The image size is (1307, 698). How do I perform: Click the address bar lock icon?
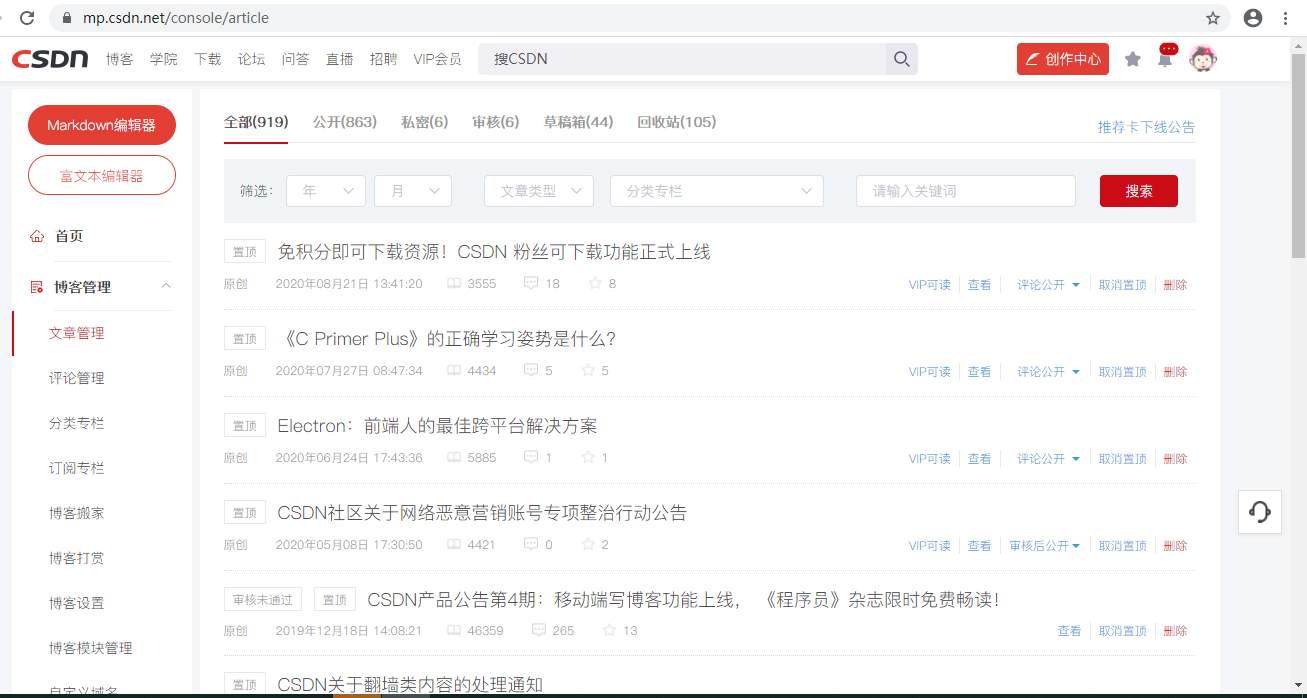pyautogui.click(x=67, y=18)
